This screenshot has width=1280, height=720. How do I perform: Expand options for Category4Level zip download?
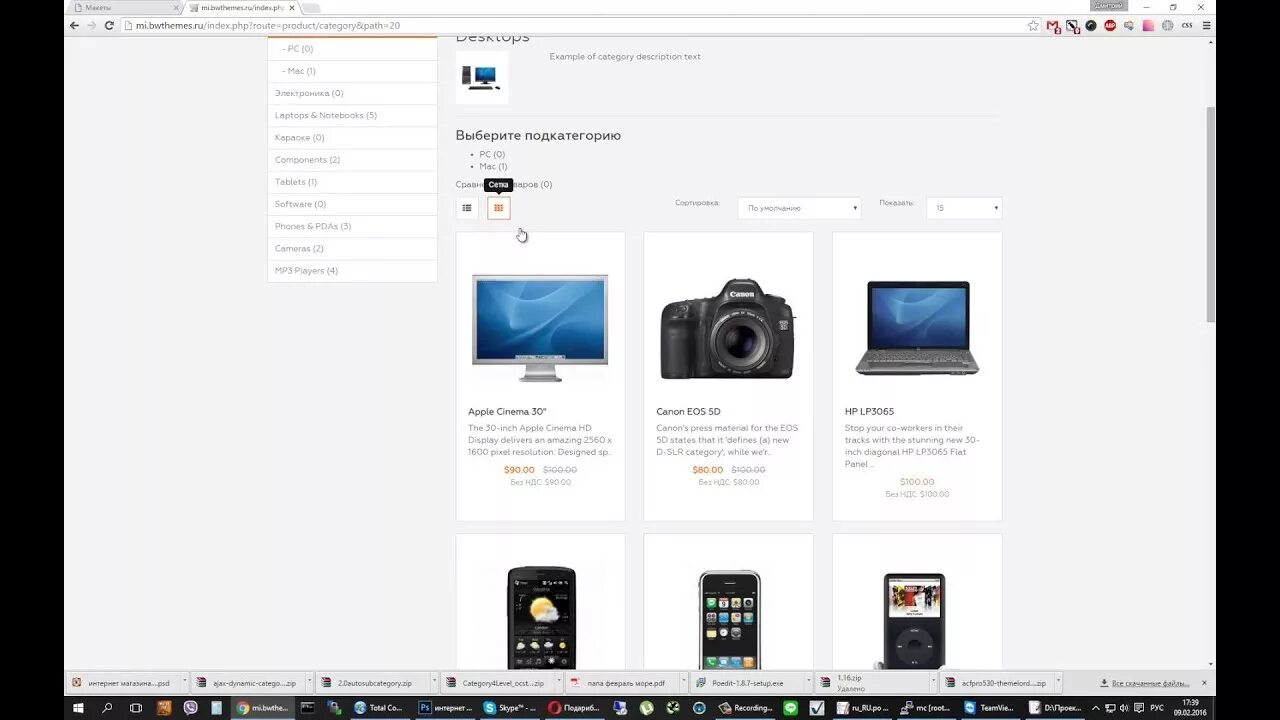[557, 683]
